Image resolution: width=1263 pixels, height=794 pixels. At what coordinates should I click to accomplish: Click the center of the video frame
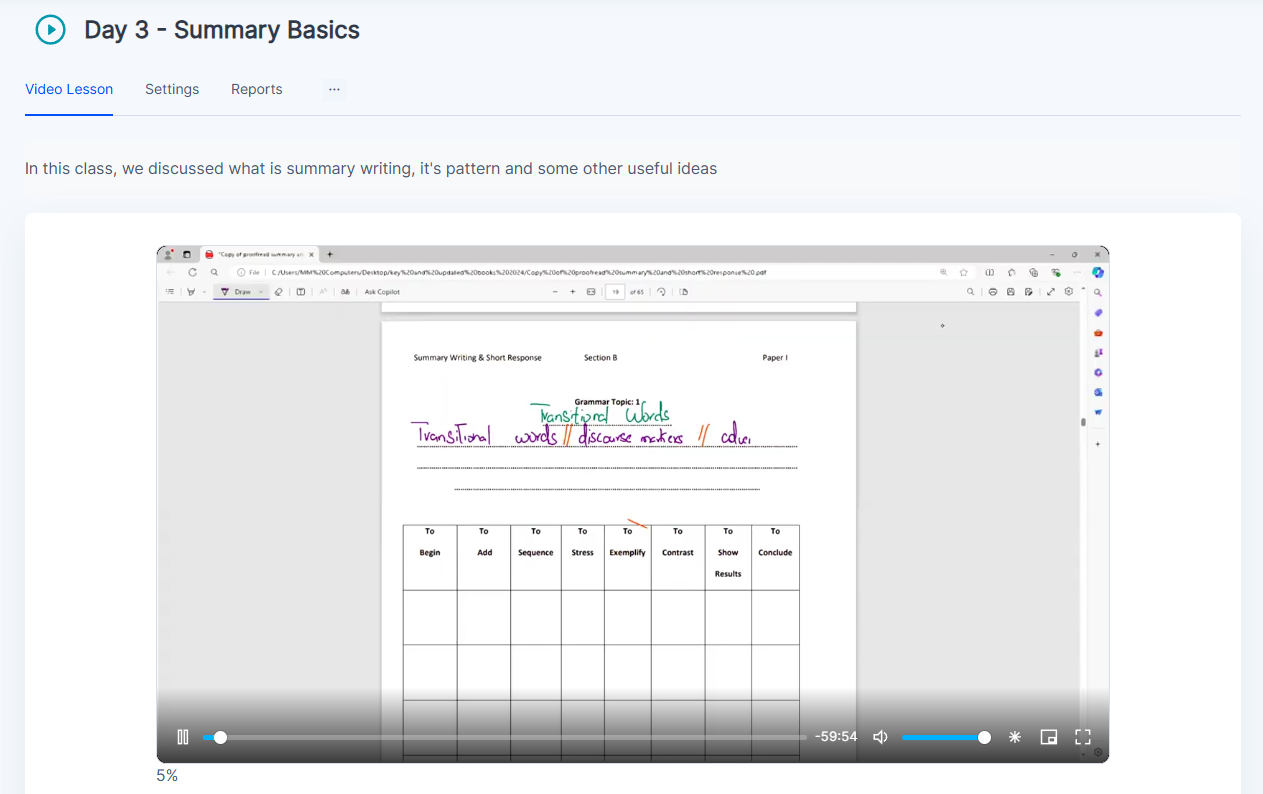[x=633, y=504]
